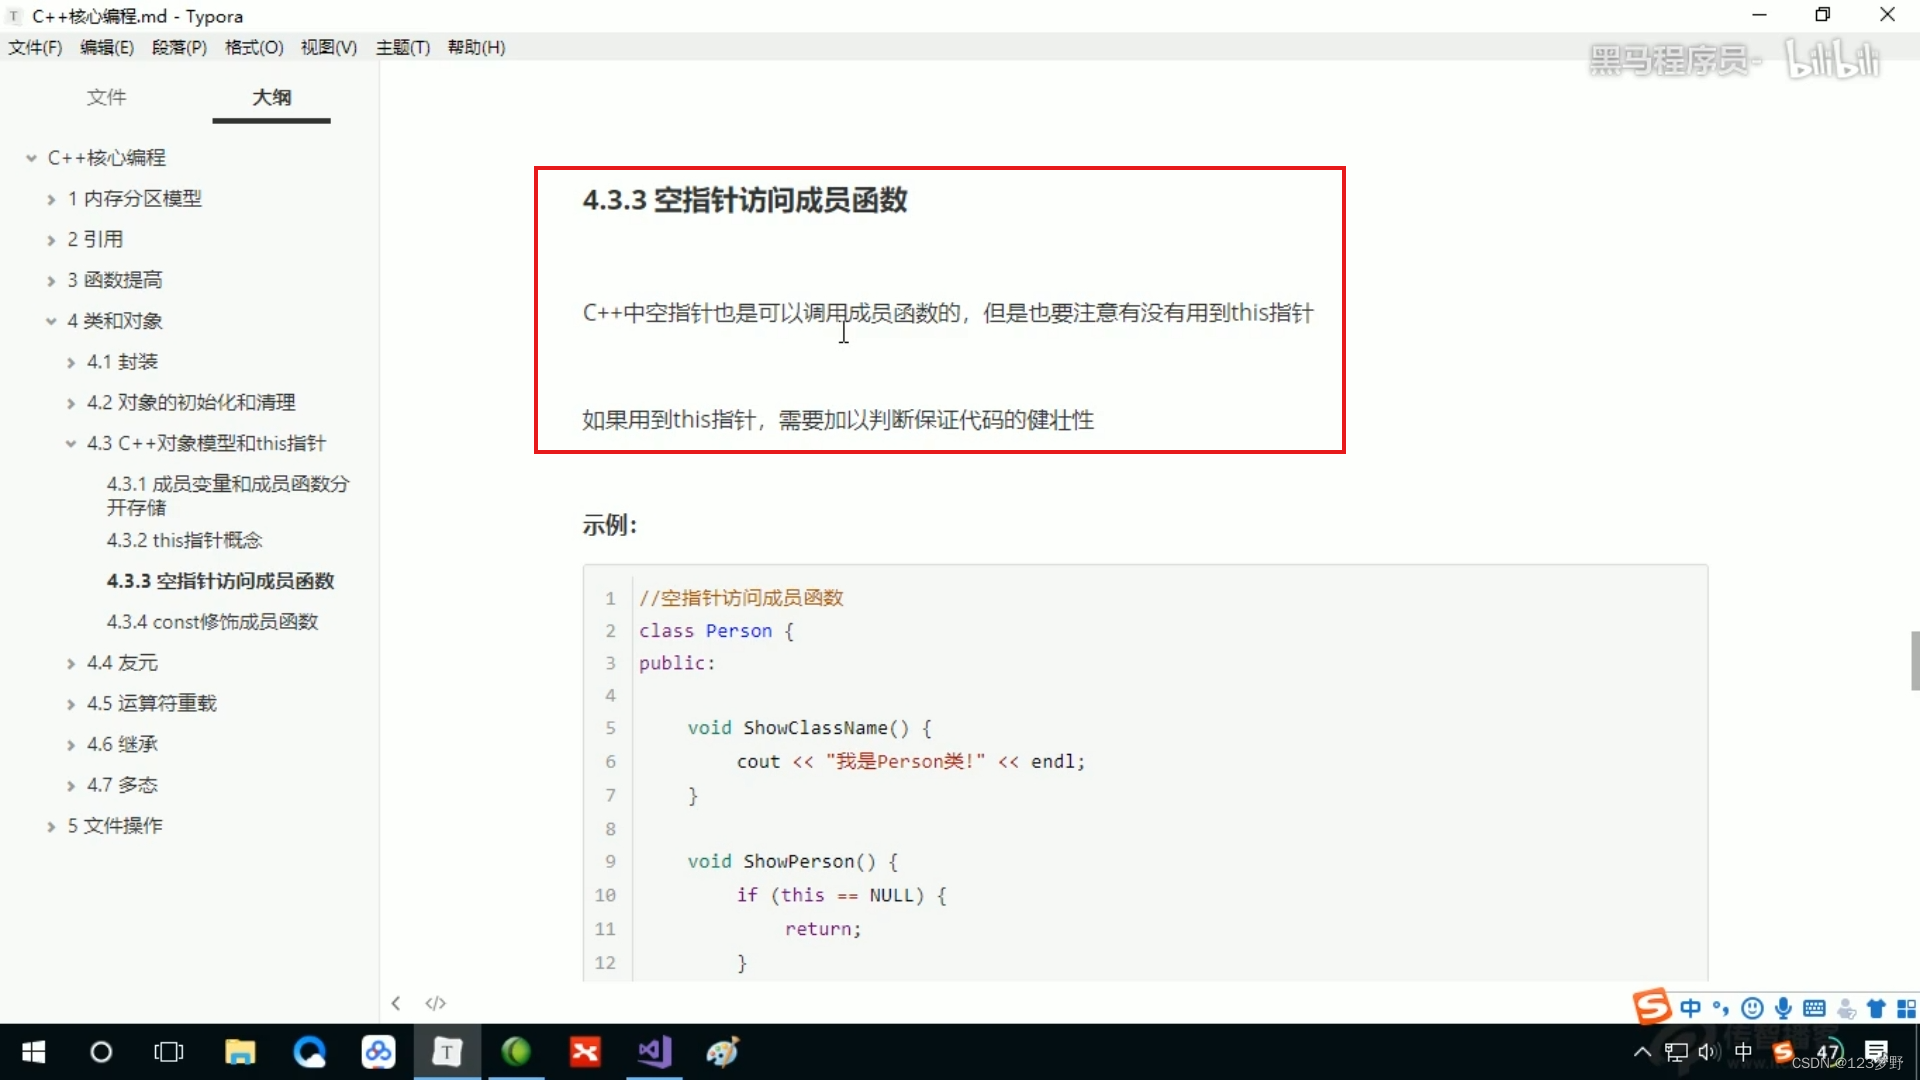The image size is (1920, 1080).
Task: Open green ball app on taskbar
Action: (516, 1052)
